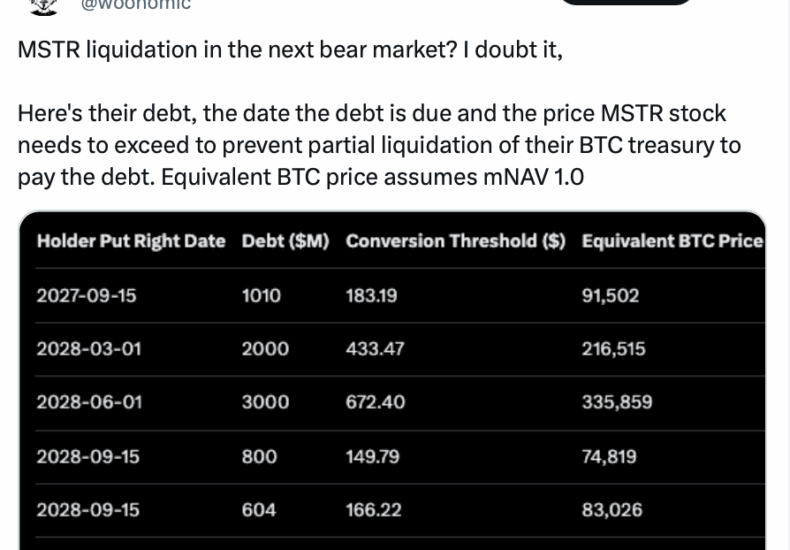The height and width of the screenshot is (550, 790).
Task: Click the 3000 debt value
Action: tap(265, 402)
